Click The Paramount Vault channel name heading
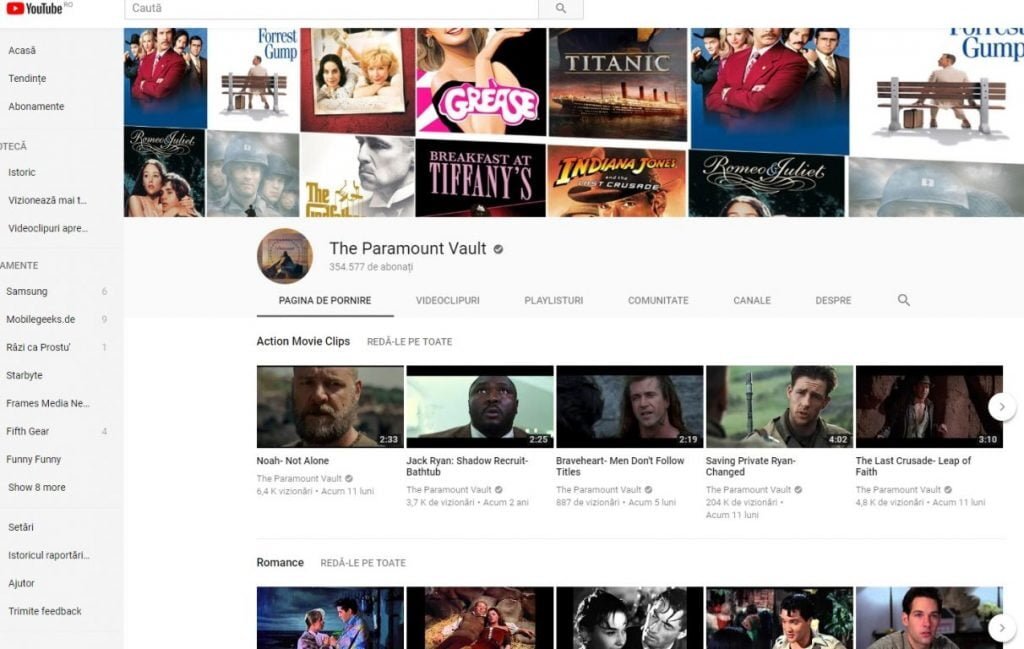 pos(408,249)
